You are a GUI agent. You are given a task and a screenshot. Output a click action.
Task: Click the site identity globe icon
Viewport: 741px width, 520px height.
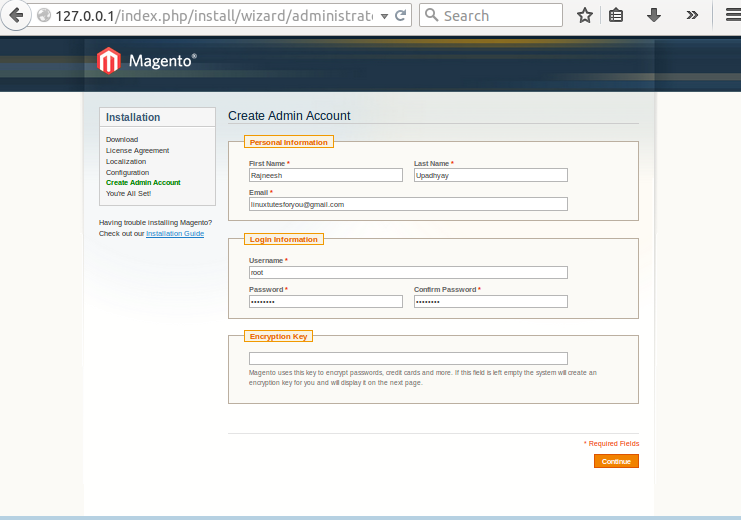(x=44, y=16)
